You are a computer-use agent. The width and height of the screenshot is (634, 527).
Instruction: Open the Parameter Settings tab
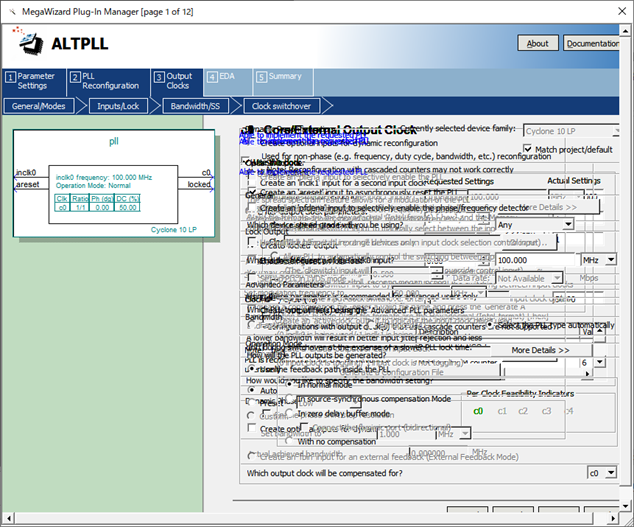pyautogui.click(x=32, y=81)
